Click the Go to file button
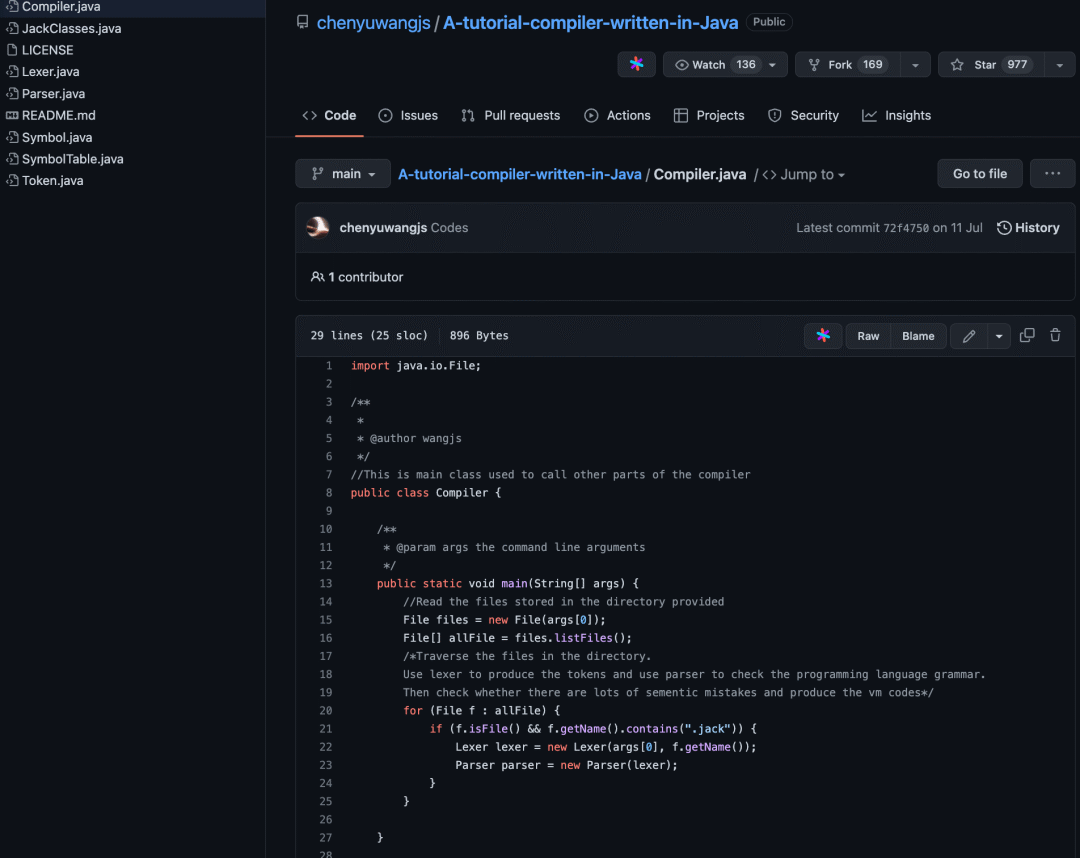Viewport: 1080px width, 858px height. pyautogui.click(x=979, y=174)
